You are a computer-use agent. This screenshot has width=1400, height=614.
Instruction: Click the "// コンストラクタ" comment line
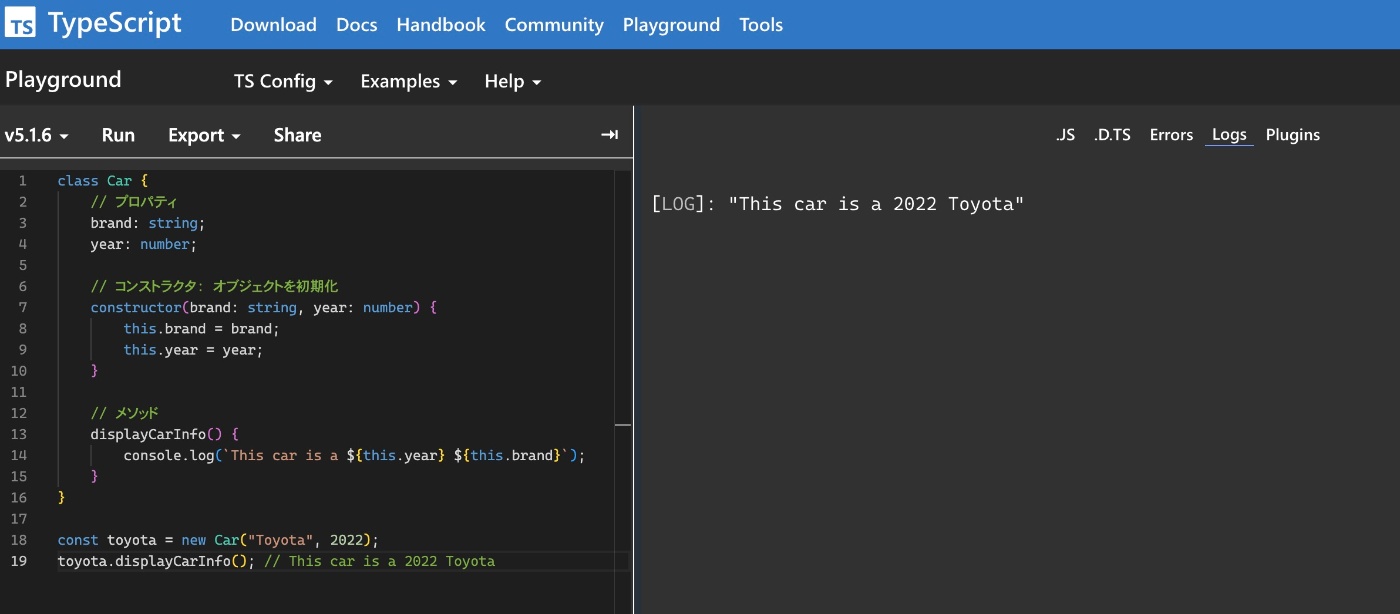click(214, 286)
